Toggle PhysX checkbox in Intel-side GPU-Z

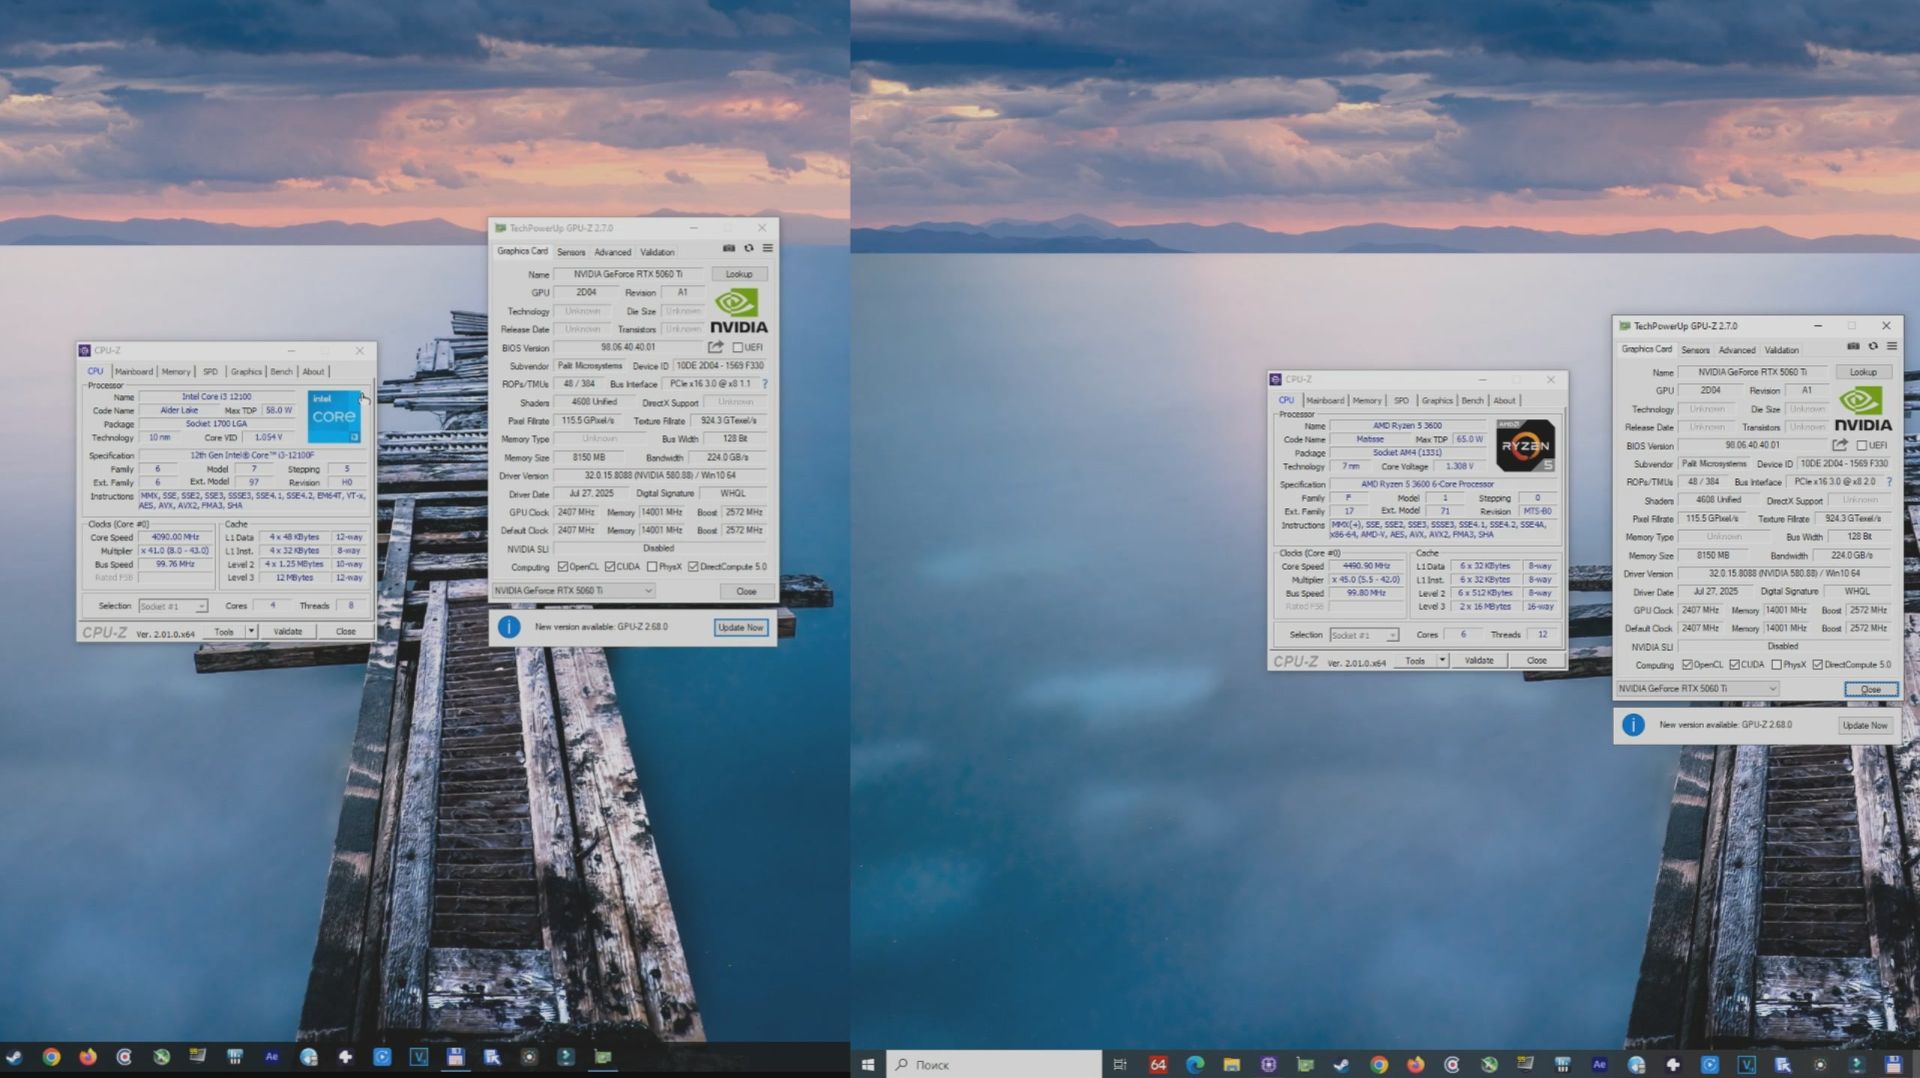[x=652, y=567]
